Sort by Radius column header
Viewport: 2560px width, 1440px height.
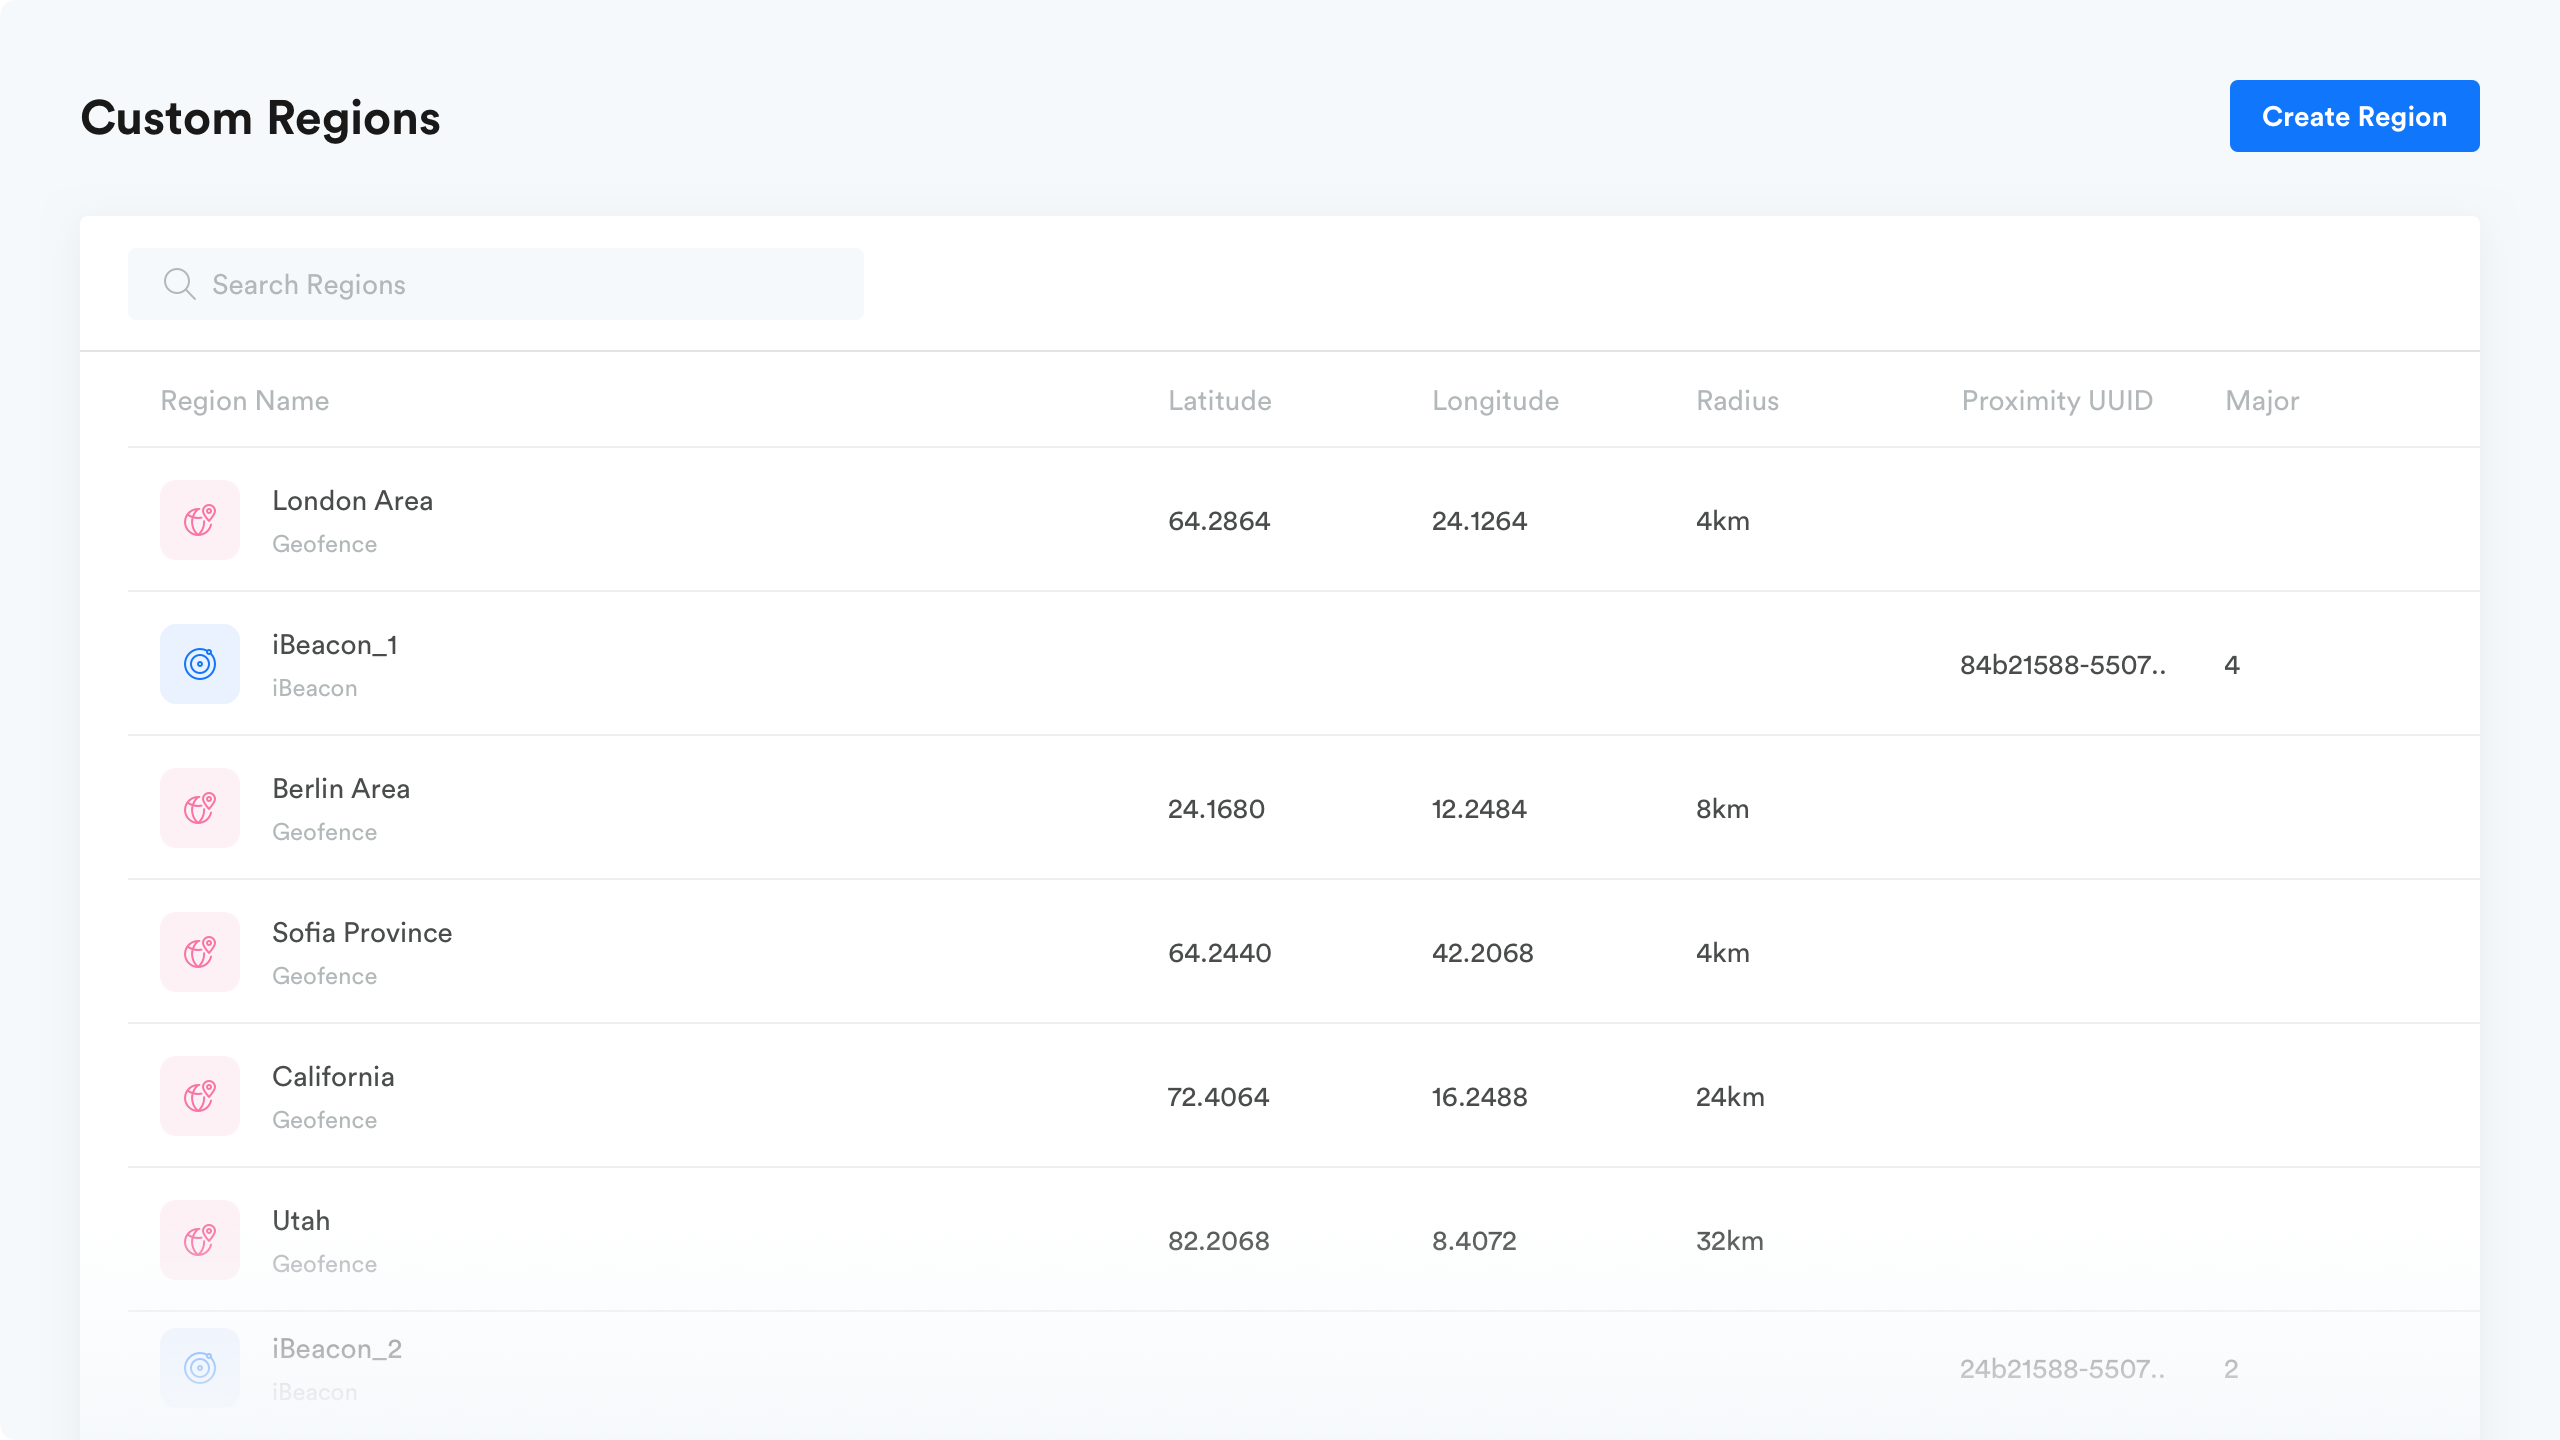pyautogui.click(x=1737, y=401)
